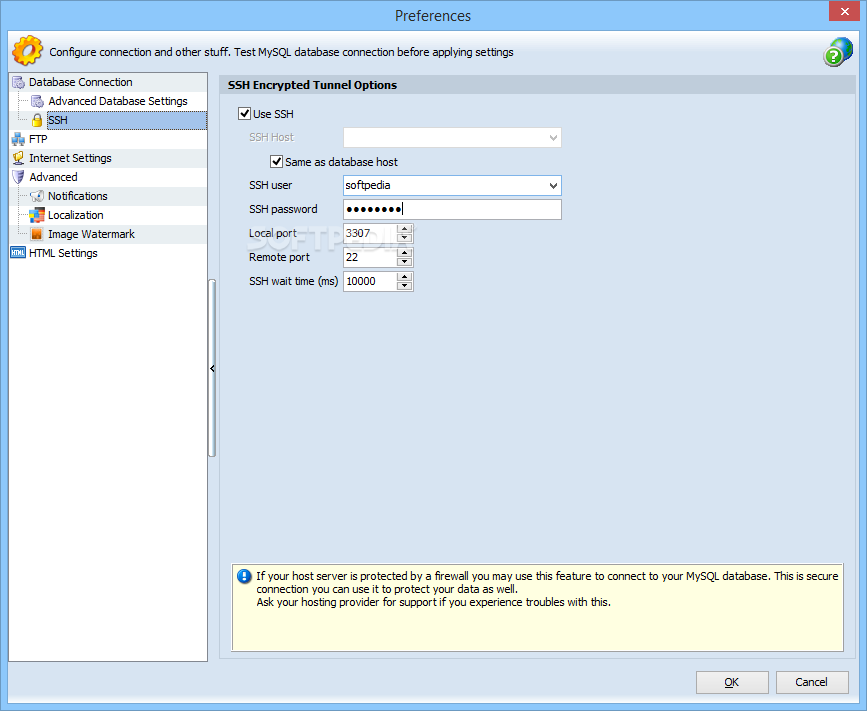Image resolution: width=867 pixels, height=711 pixels.
Task: Open the SSH user dropdown arrow
Action: 553,186
